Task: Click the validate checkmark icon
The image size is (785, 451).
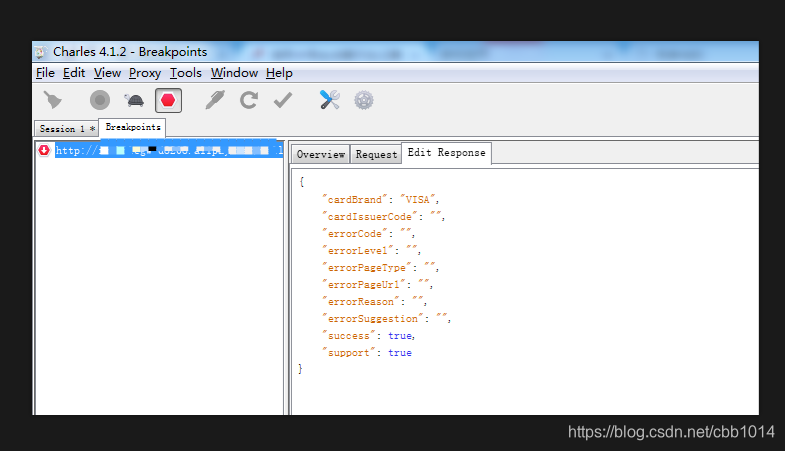Action: tap(283, 100)
